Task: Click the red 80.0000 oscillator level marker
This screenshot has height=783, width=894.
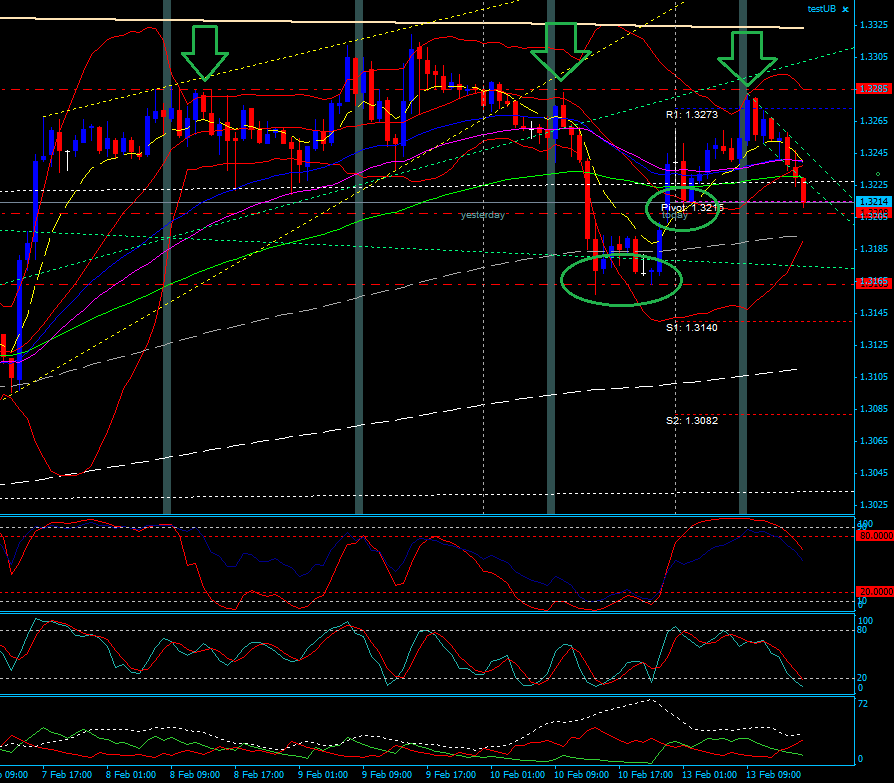Action: coord(873,536)
